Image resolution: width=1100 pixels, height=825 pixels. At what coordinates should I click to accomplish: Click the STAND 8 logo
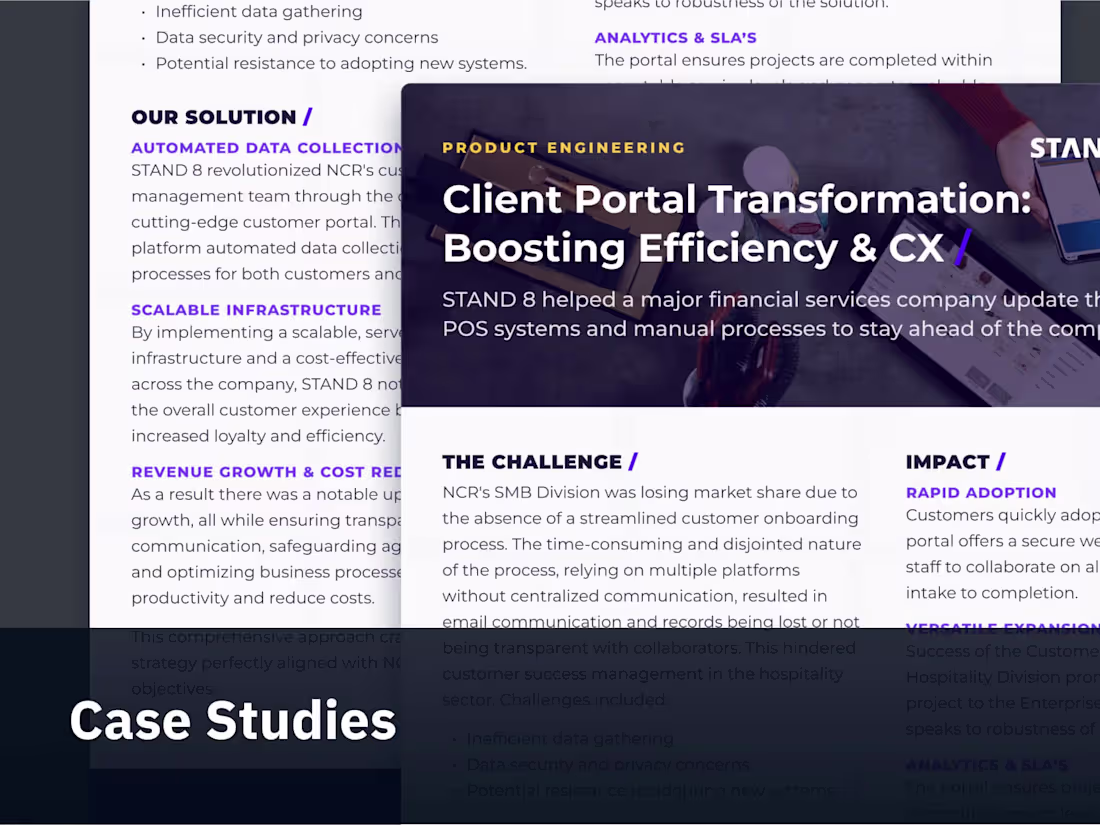[x=1066, y=148]
